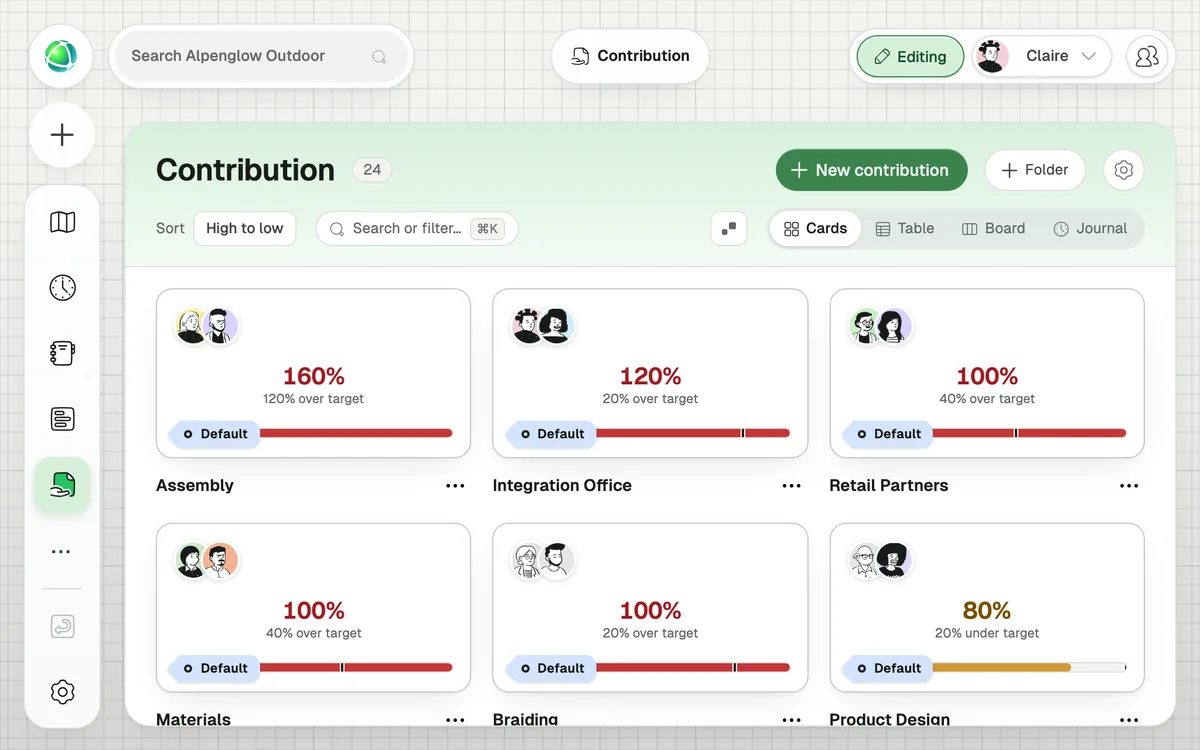Click the layout squares icon beside Cards
The image size is (1200, 750).
(729, 228)
